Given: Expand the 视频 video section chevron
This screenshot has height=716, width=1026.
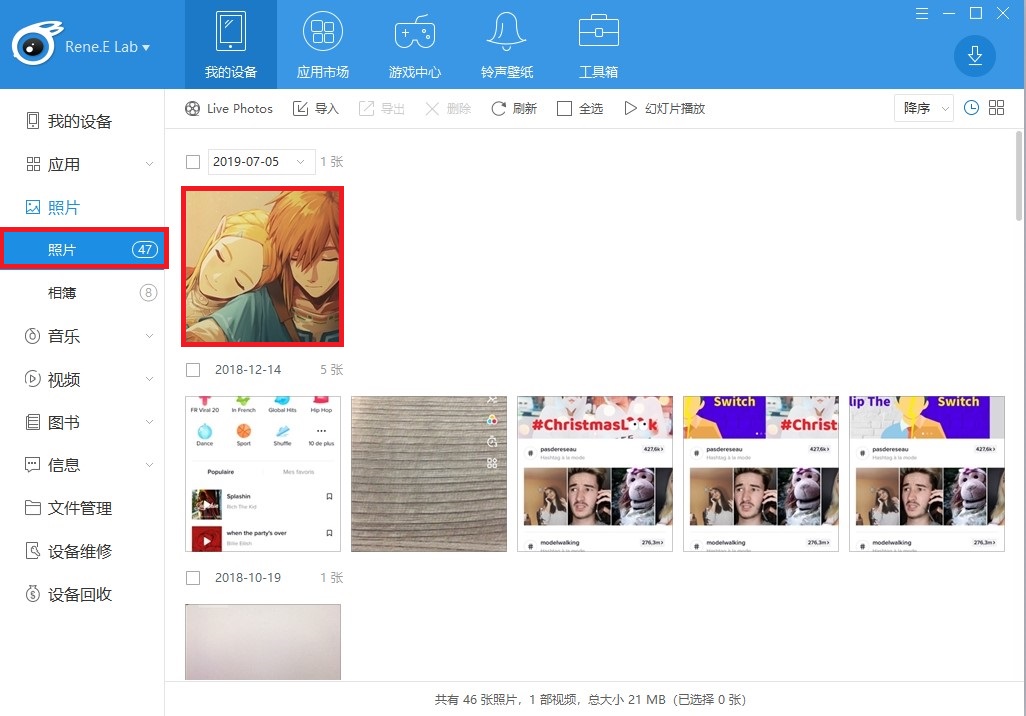Looking at the screenshot, I should [x=149, y=379].
